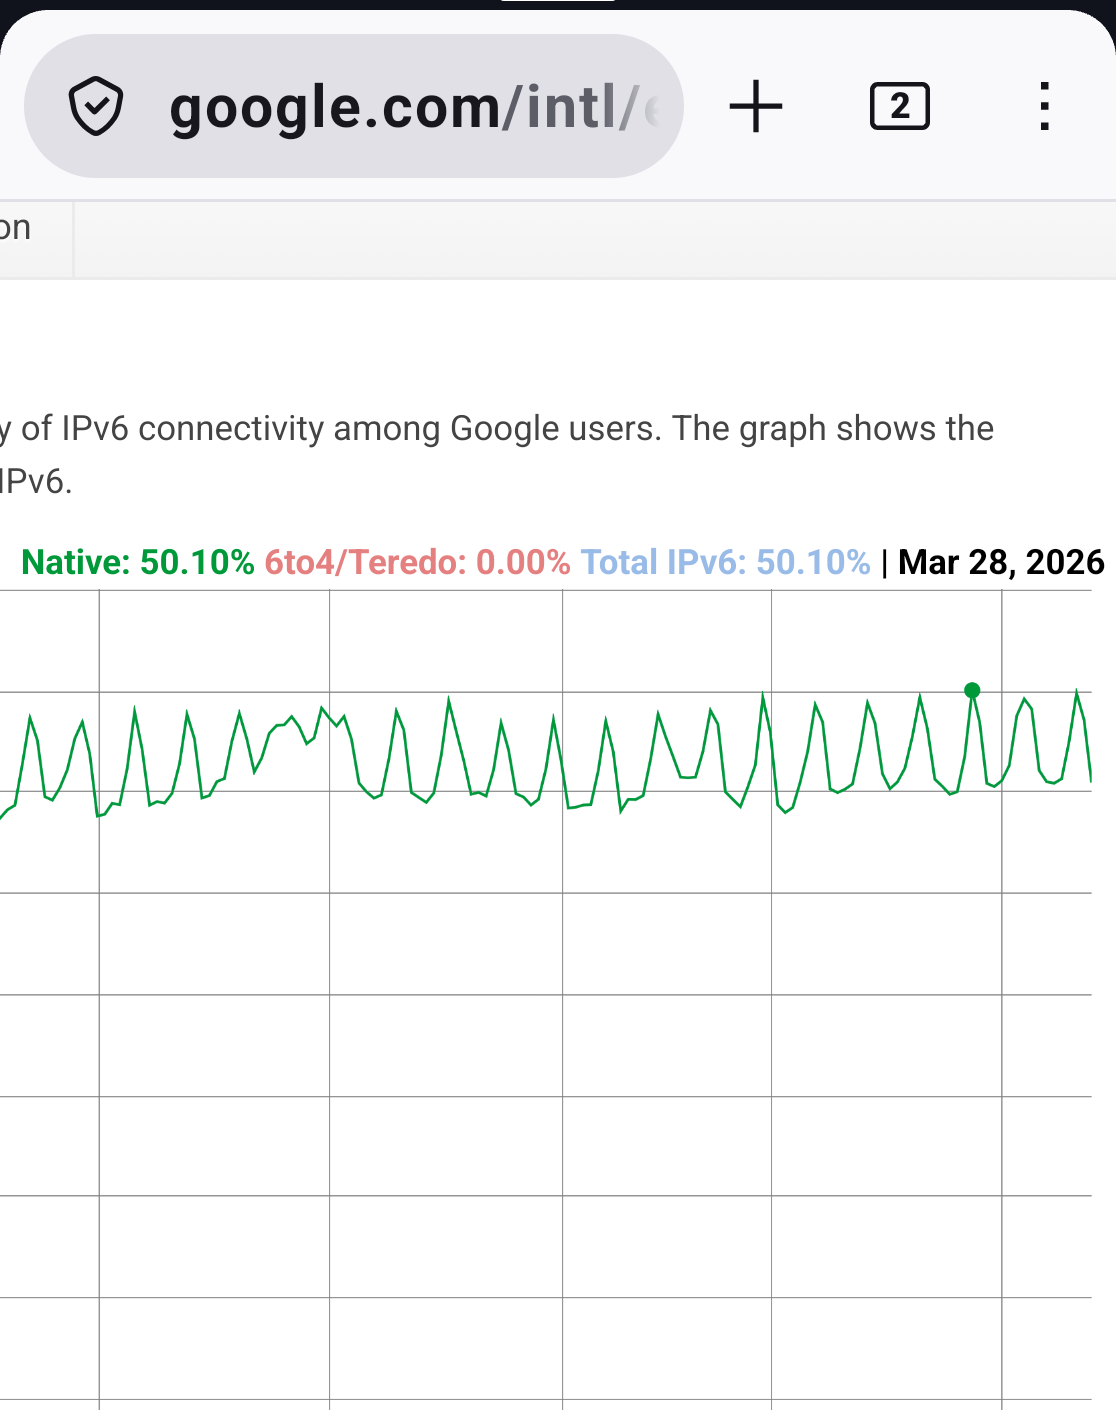This screenshot has width=1116, height=1410.
Task: Click the "The graph shows the" text
Action: [x=833, y=428]
